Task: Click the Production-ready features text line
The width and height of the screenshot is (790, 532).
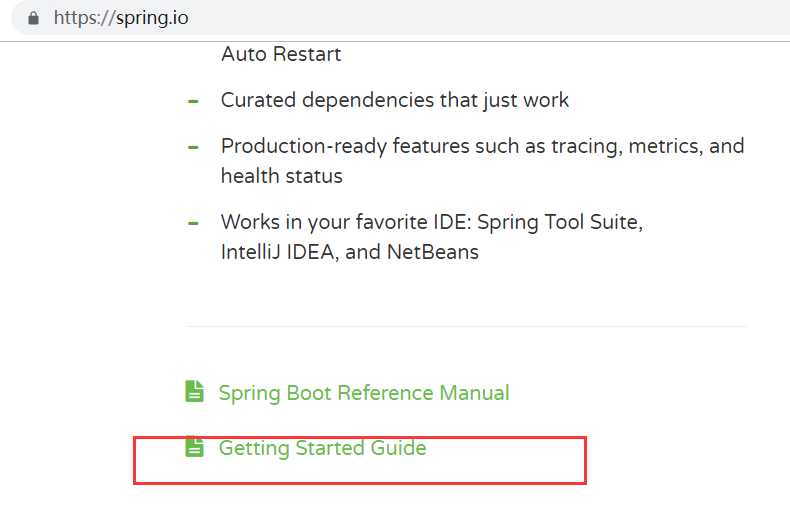Action: 482,147
